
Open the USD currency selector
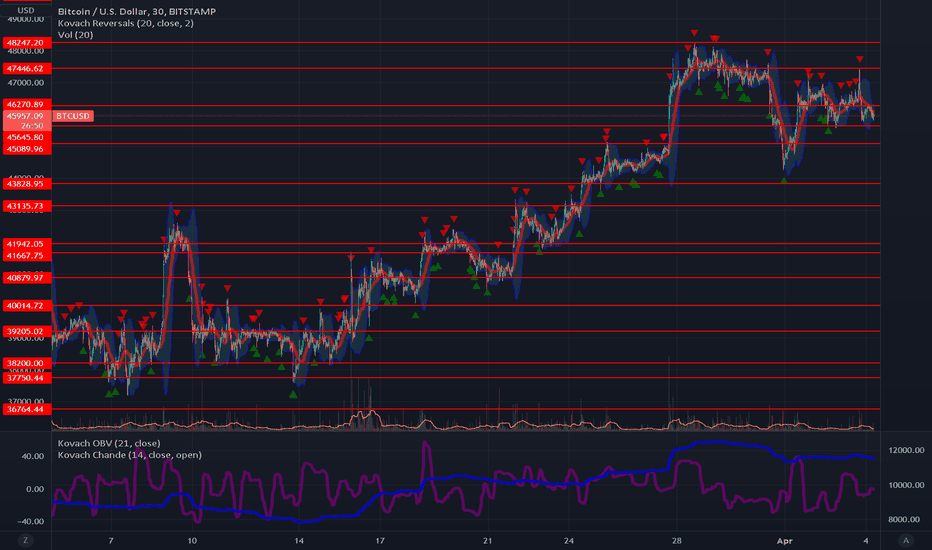point(26,10)
